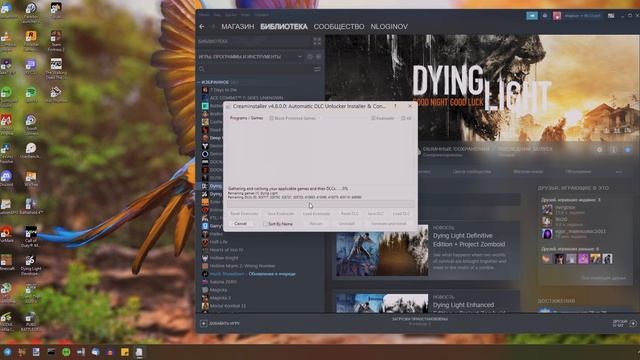Click ДОБАВИТЬ ИГРУ add game button
The width and height of the screenshot is (640, 360).
220,324
